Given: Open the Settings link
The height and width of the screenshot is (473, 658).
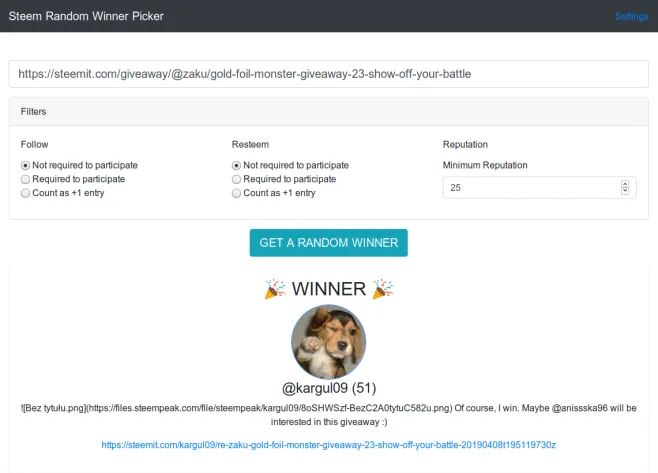Looking at the screenshot, I should (x=631, y=16).
